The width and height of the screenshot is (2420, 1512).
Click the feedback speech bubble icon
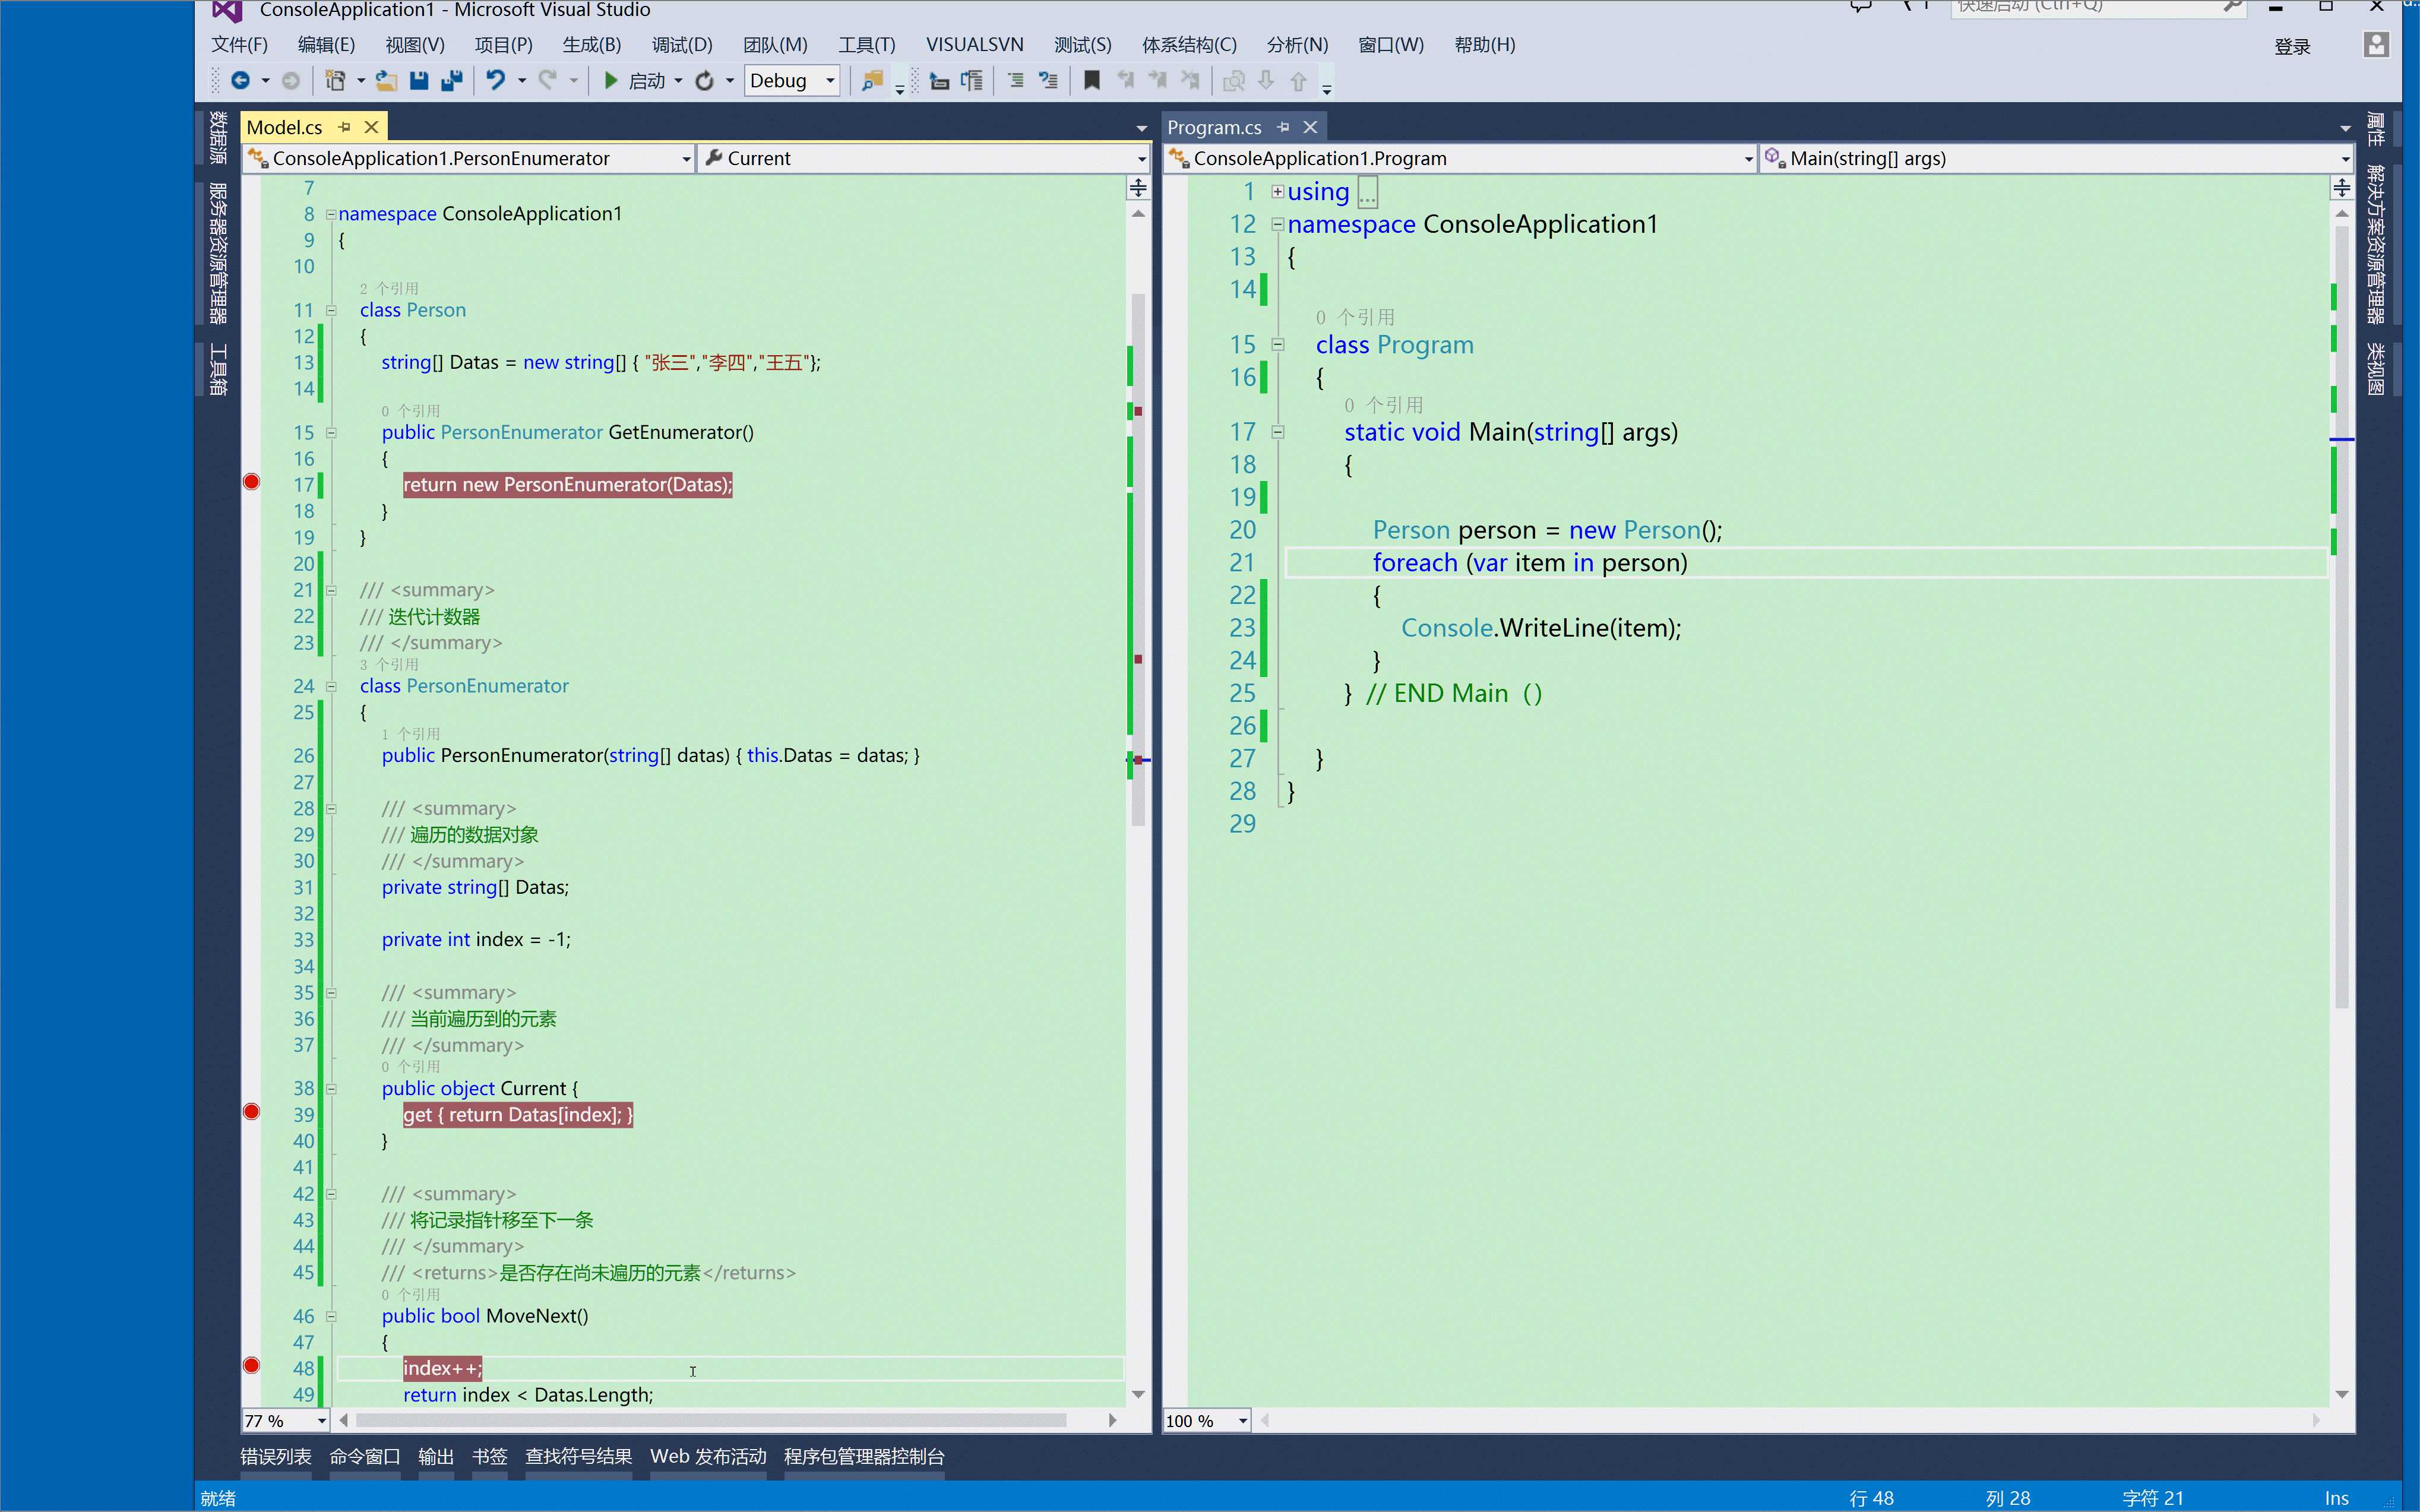[1861, 7]
